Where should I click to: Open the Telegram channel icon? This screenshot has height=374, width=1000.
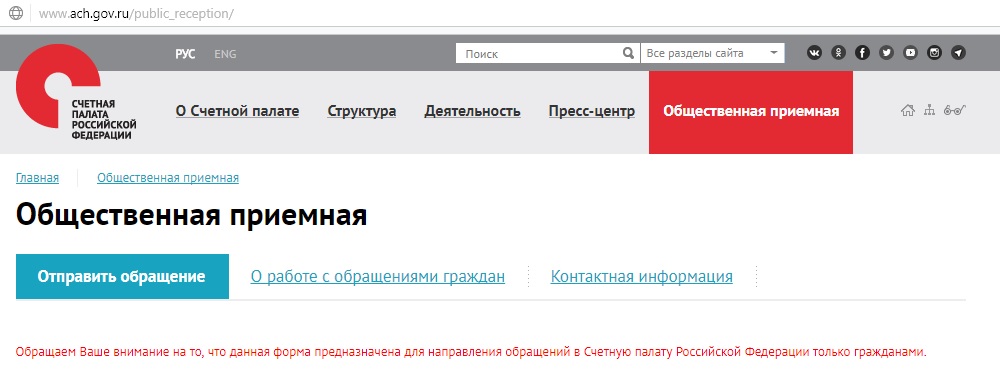click(958, 53)
